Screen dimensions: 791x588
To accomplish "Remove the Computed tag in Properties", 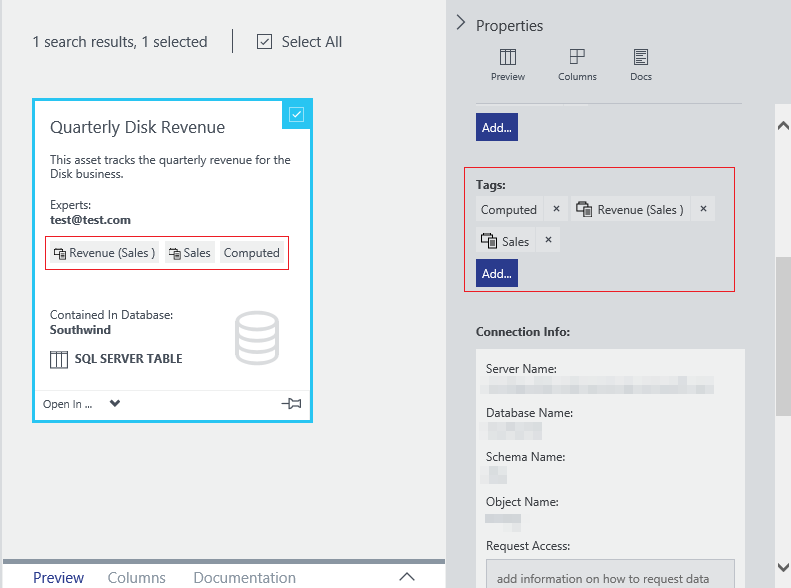I will point(556,209).
